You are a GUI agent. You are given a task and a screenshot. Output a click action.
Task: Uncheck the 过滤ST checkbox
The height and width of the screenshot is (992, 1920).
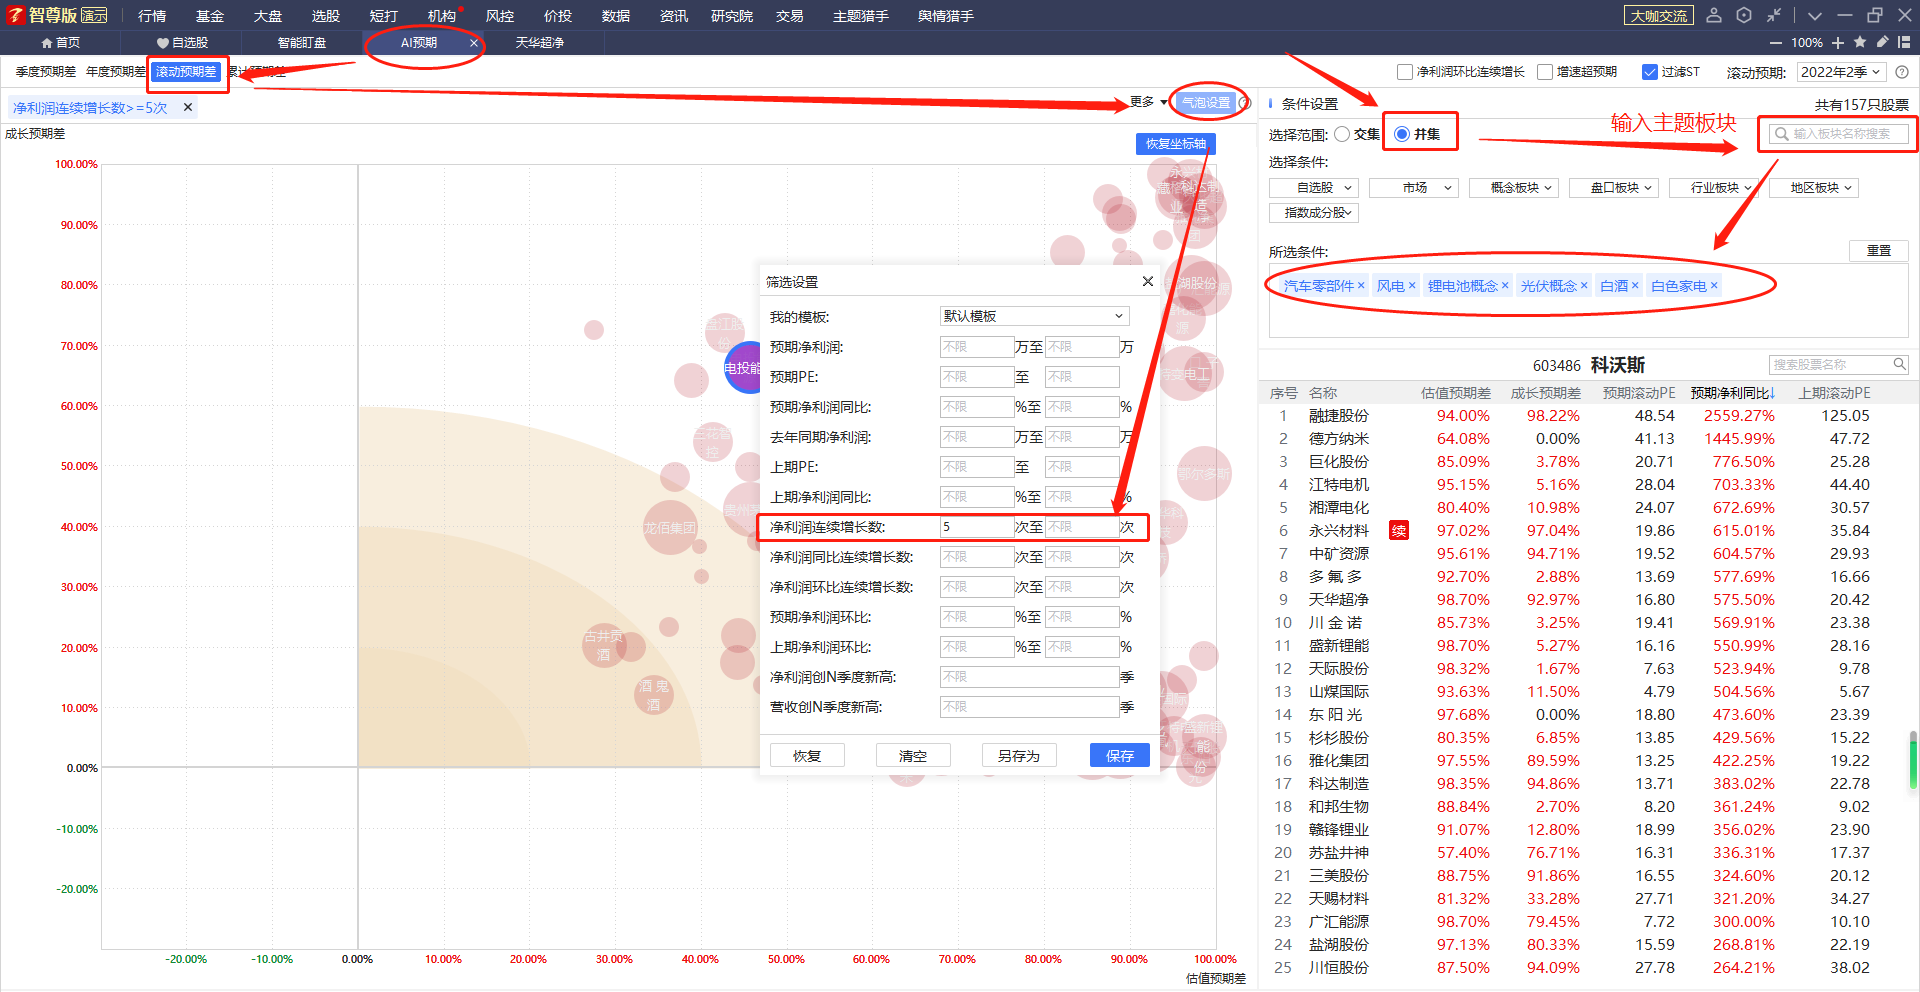point(1650,72)
